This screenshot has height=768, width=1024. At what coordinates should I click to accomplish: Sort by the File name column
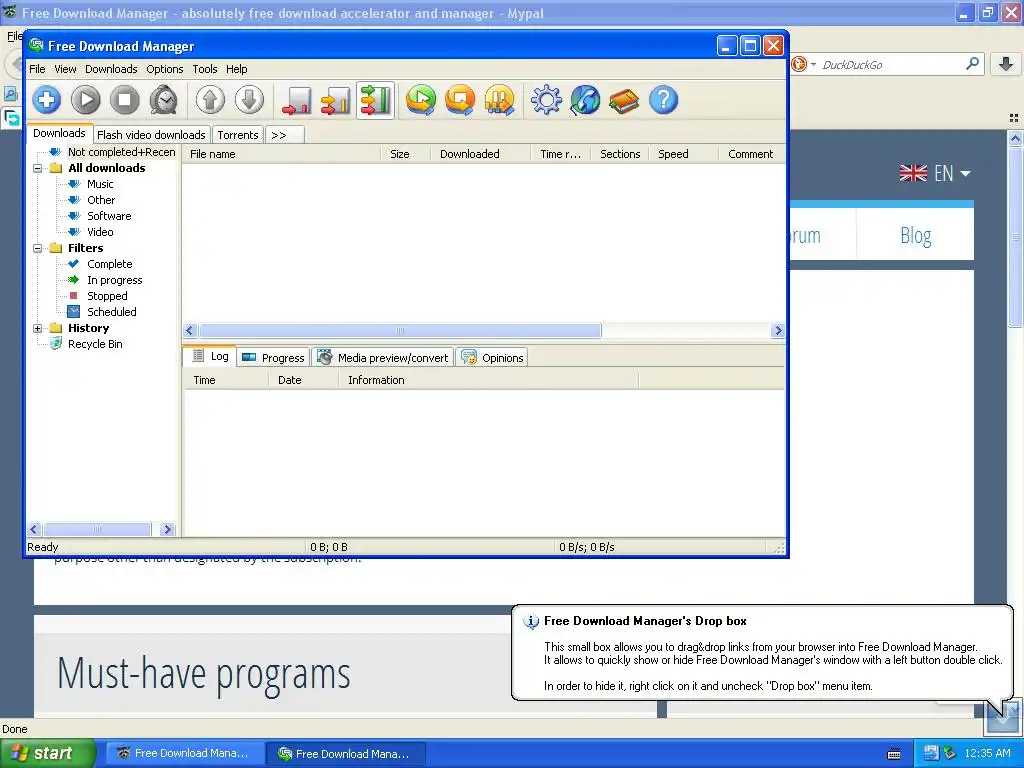coord(281,154)
